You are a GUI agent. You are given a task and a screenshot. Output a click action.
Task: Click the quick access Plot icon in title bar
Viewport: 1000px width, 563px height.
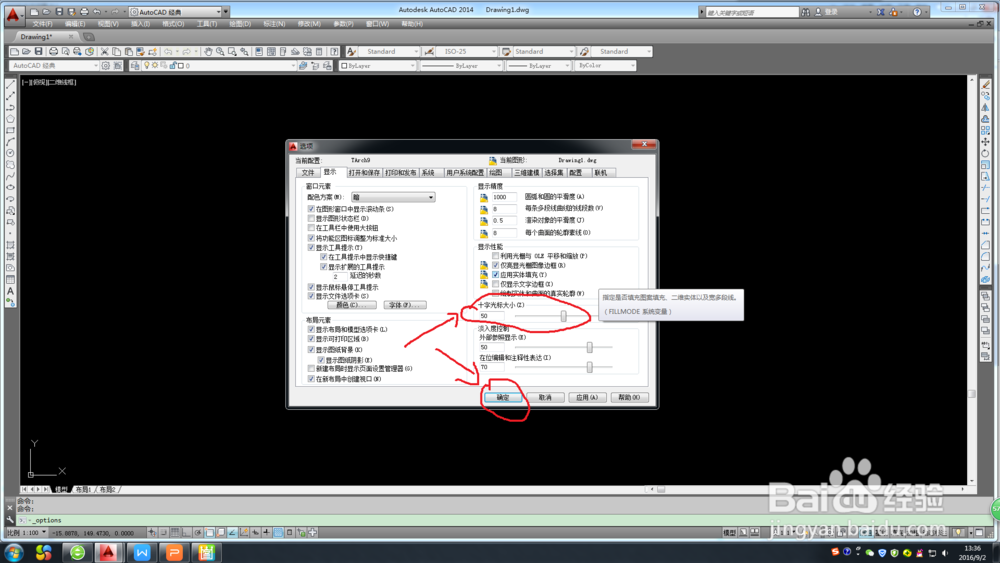tap(84, 12)
